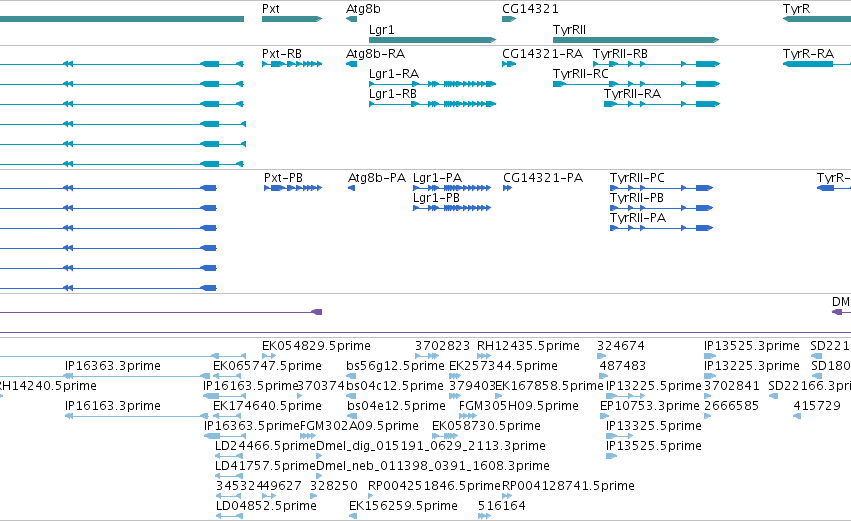Click EST LD24466.5prime

tap(265, 447)
